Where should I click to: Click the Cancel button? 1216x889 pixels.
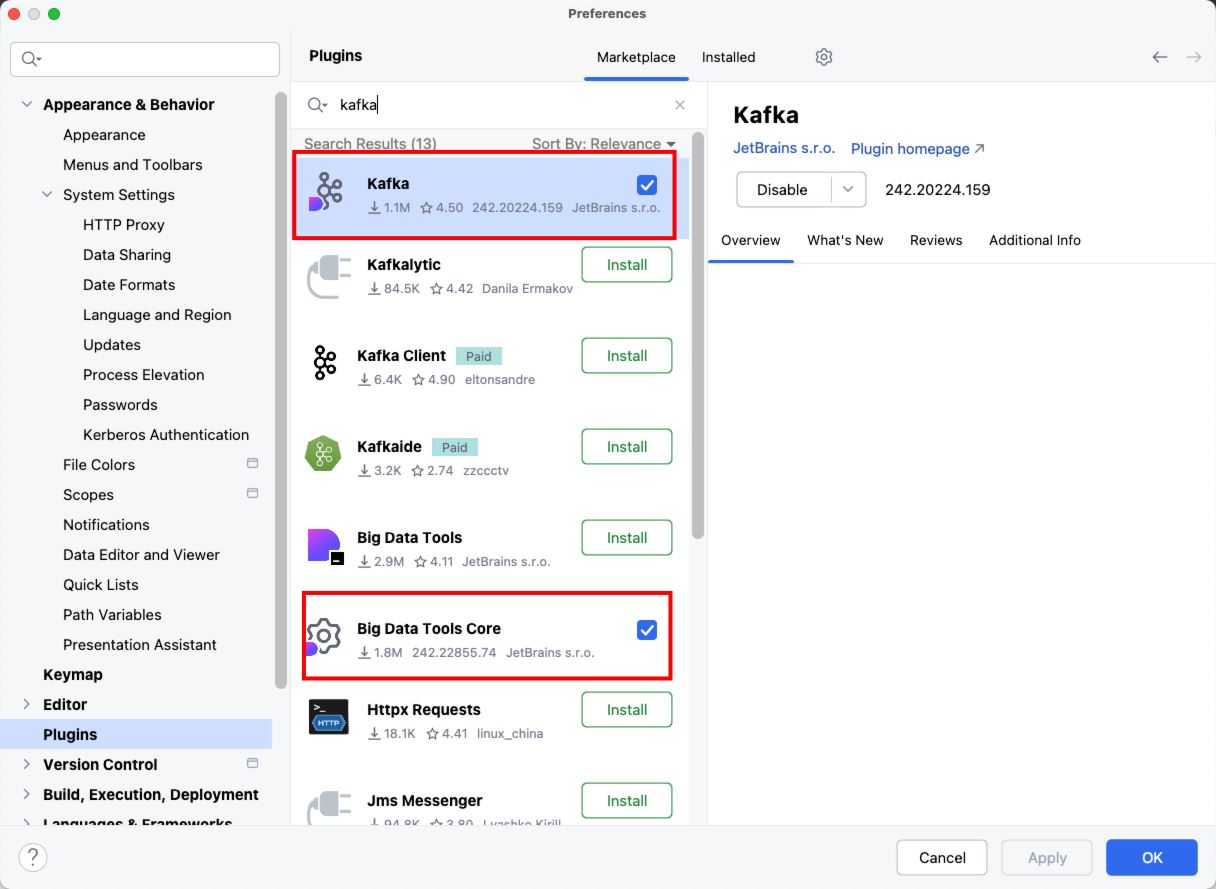942,857
